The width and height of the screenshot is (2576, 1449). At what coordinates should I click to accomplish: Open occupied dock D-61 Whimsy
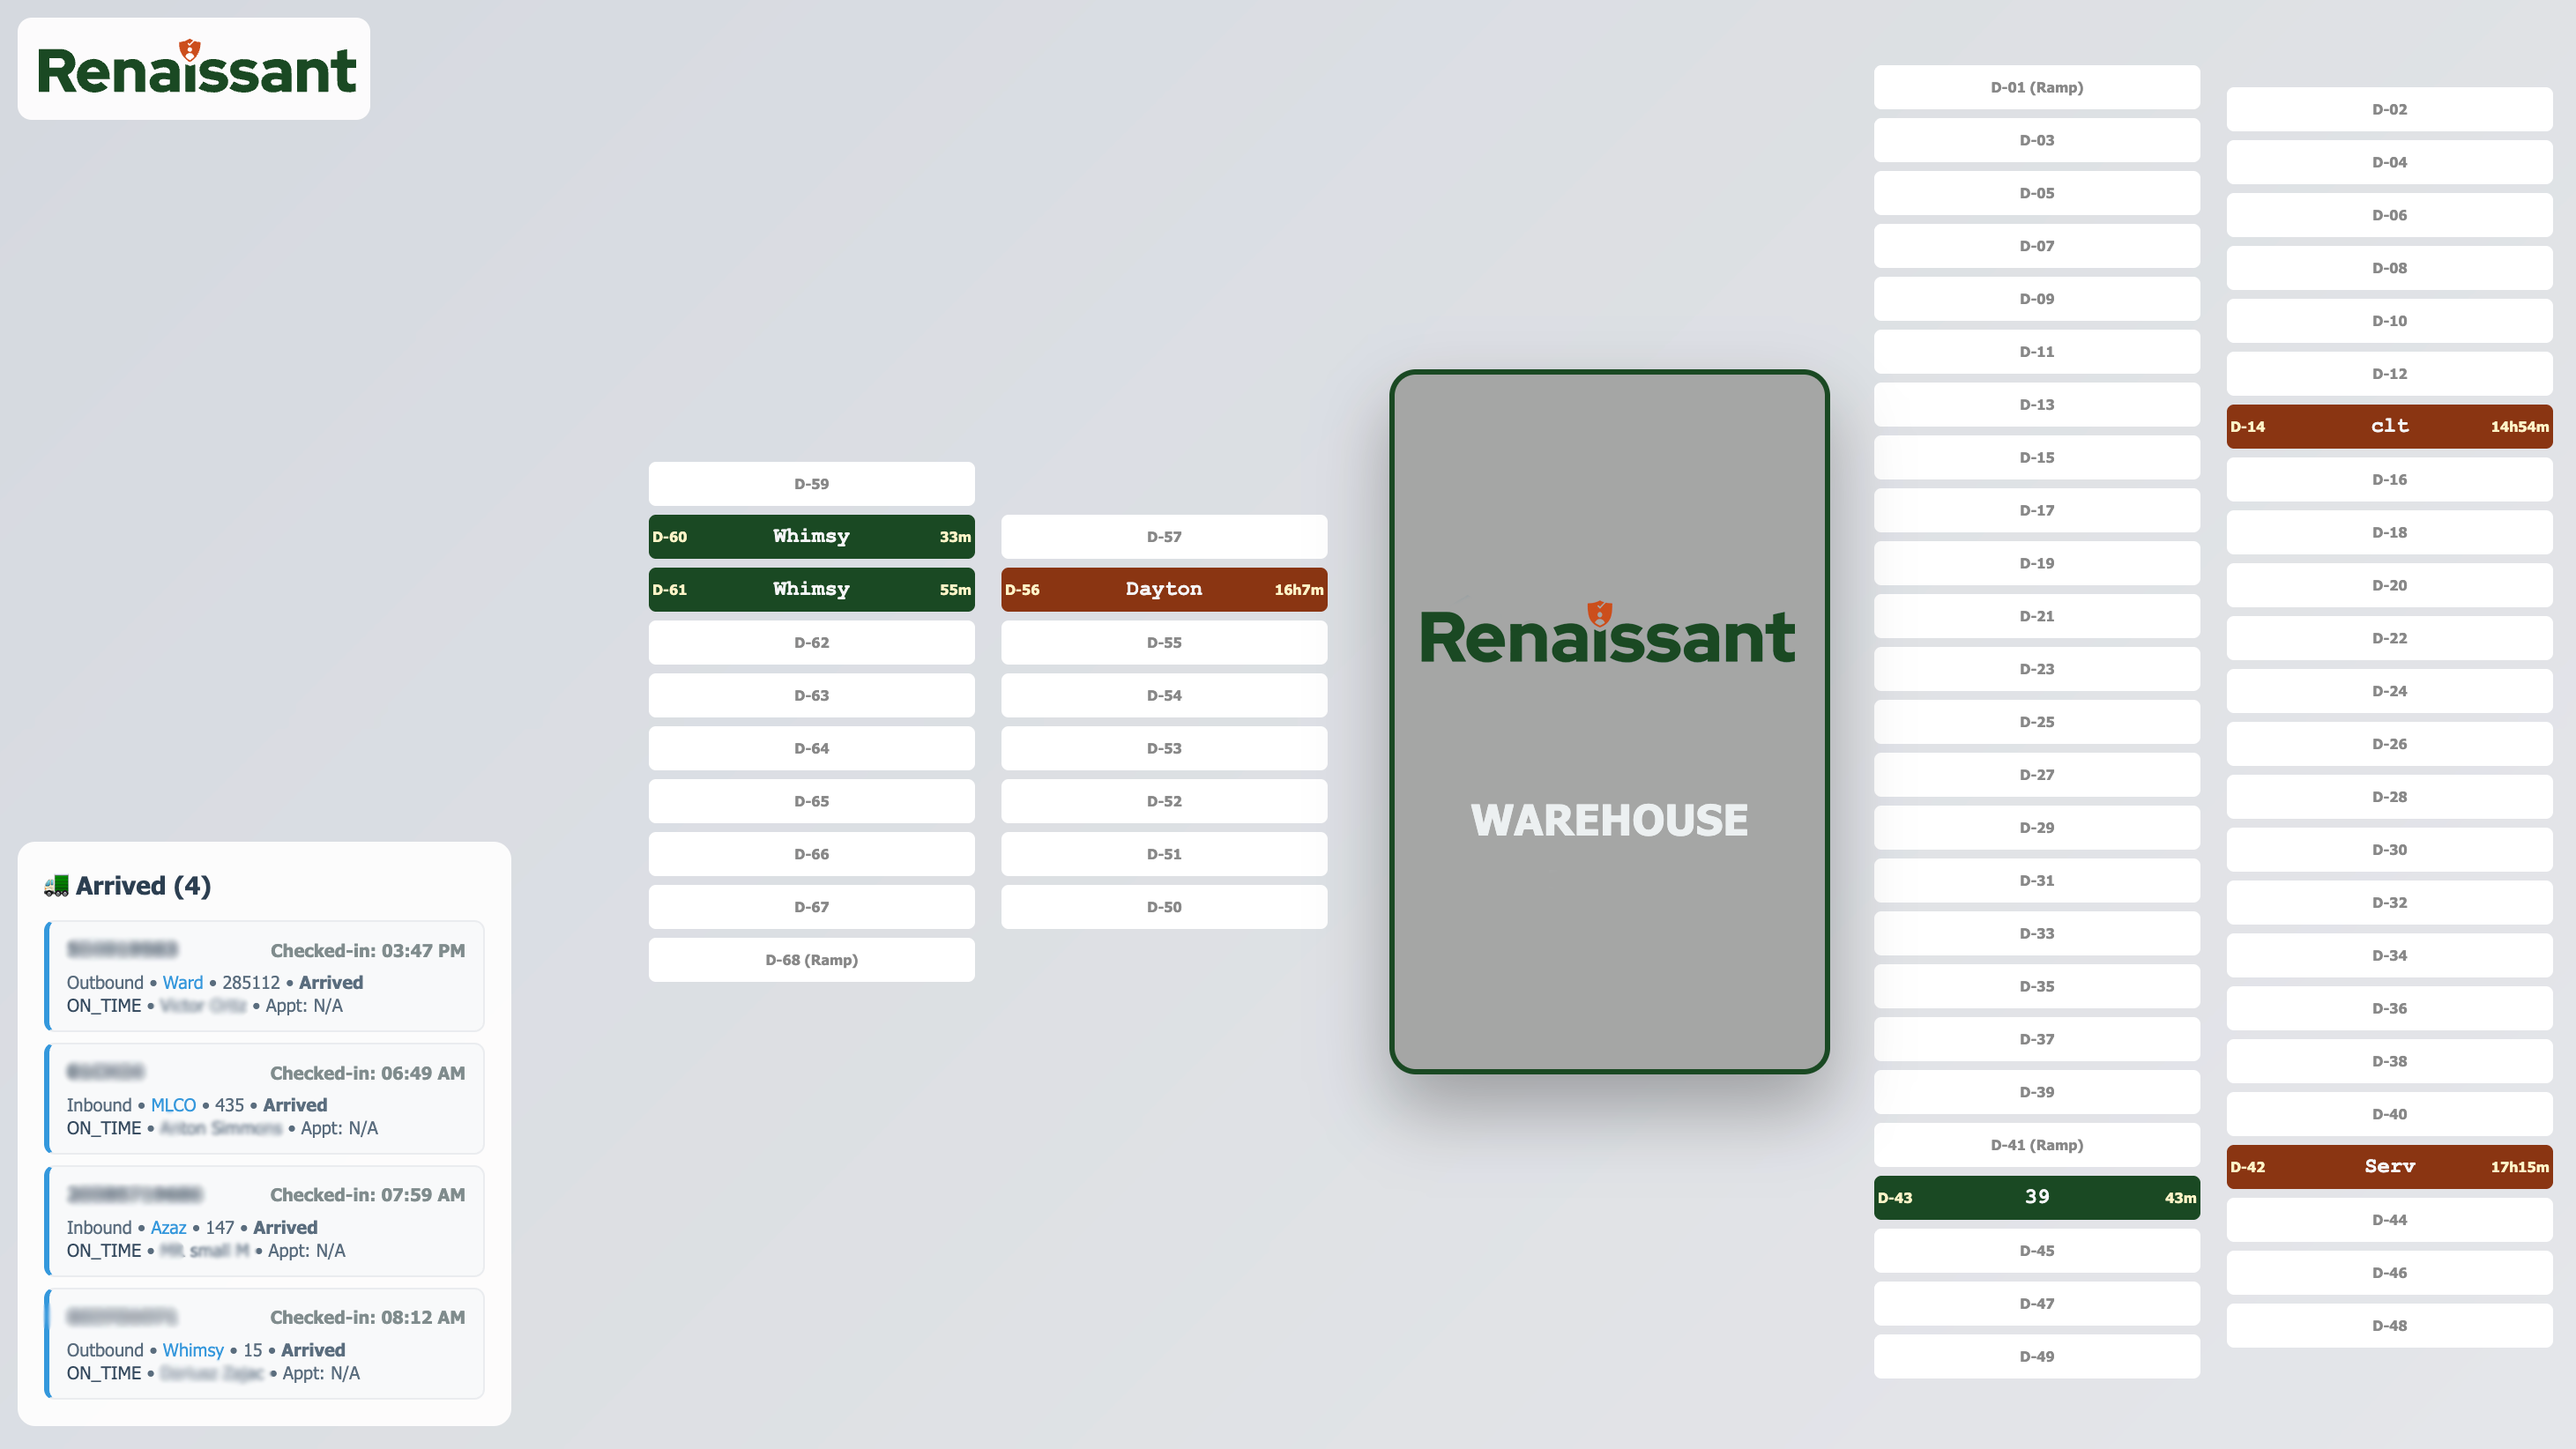811,590
